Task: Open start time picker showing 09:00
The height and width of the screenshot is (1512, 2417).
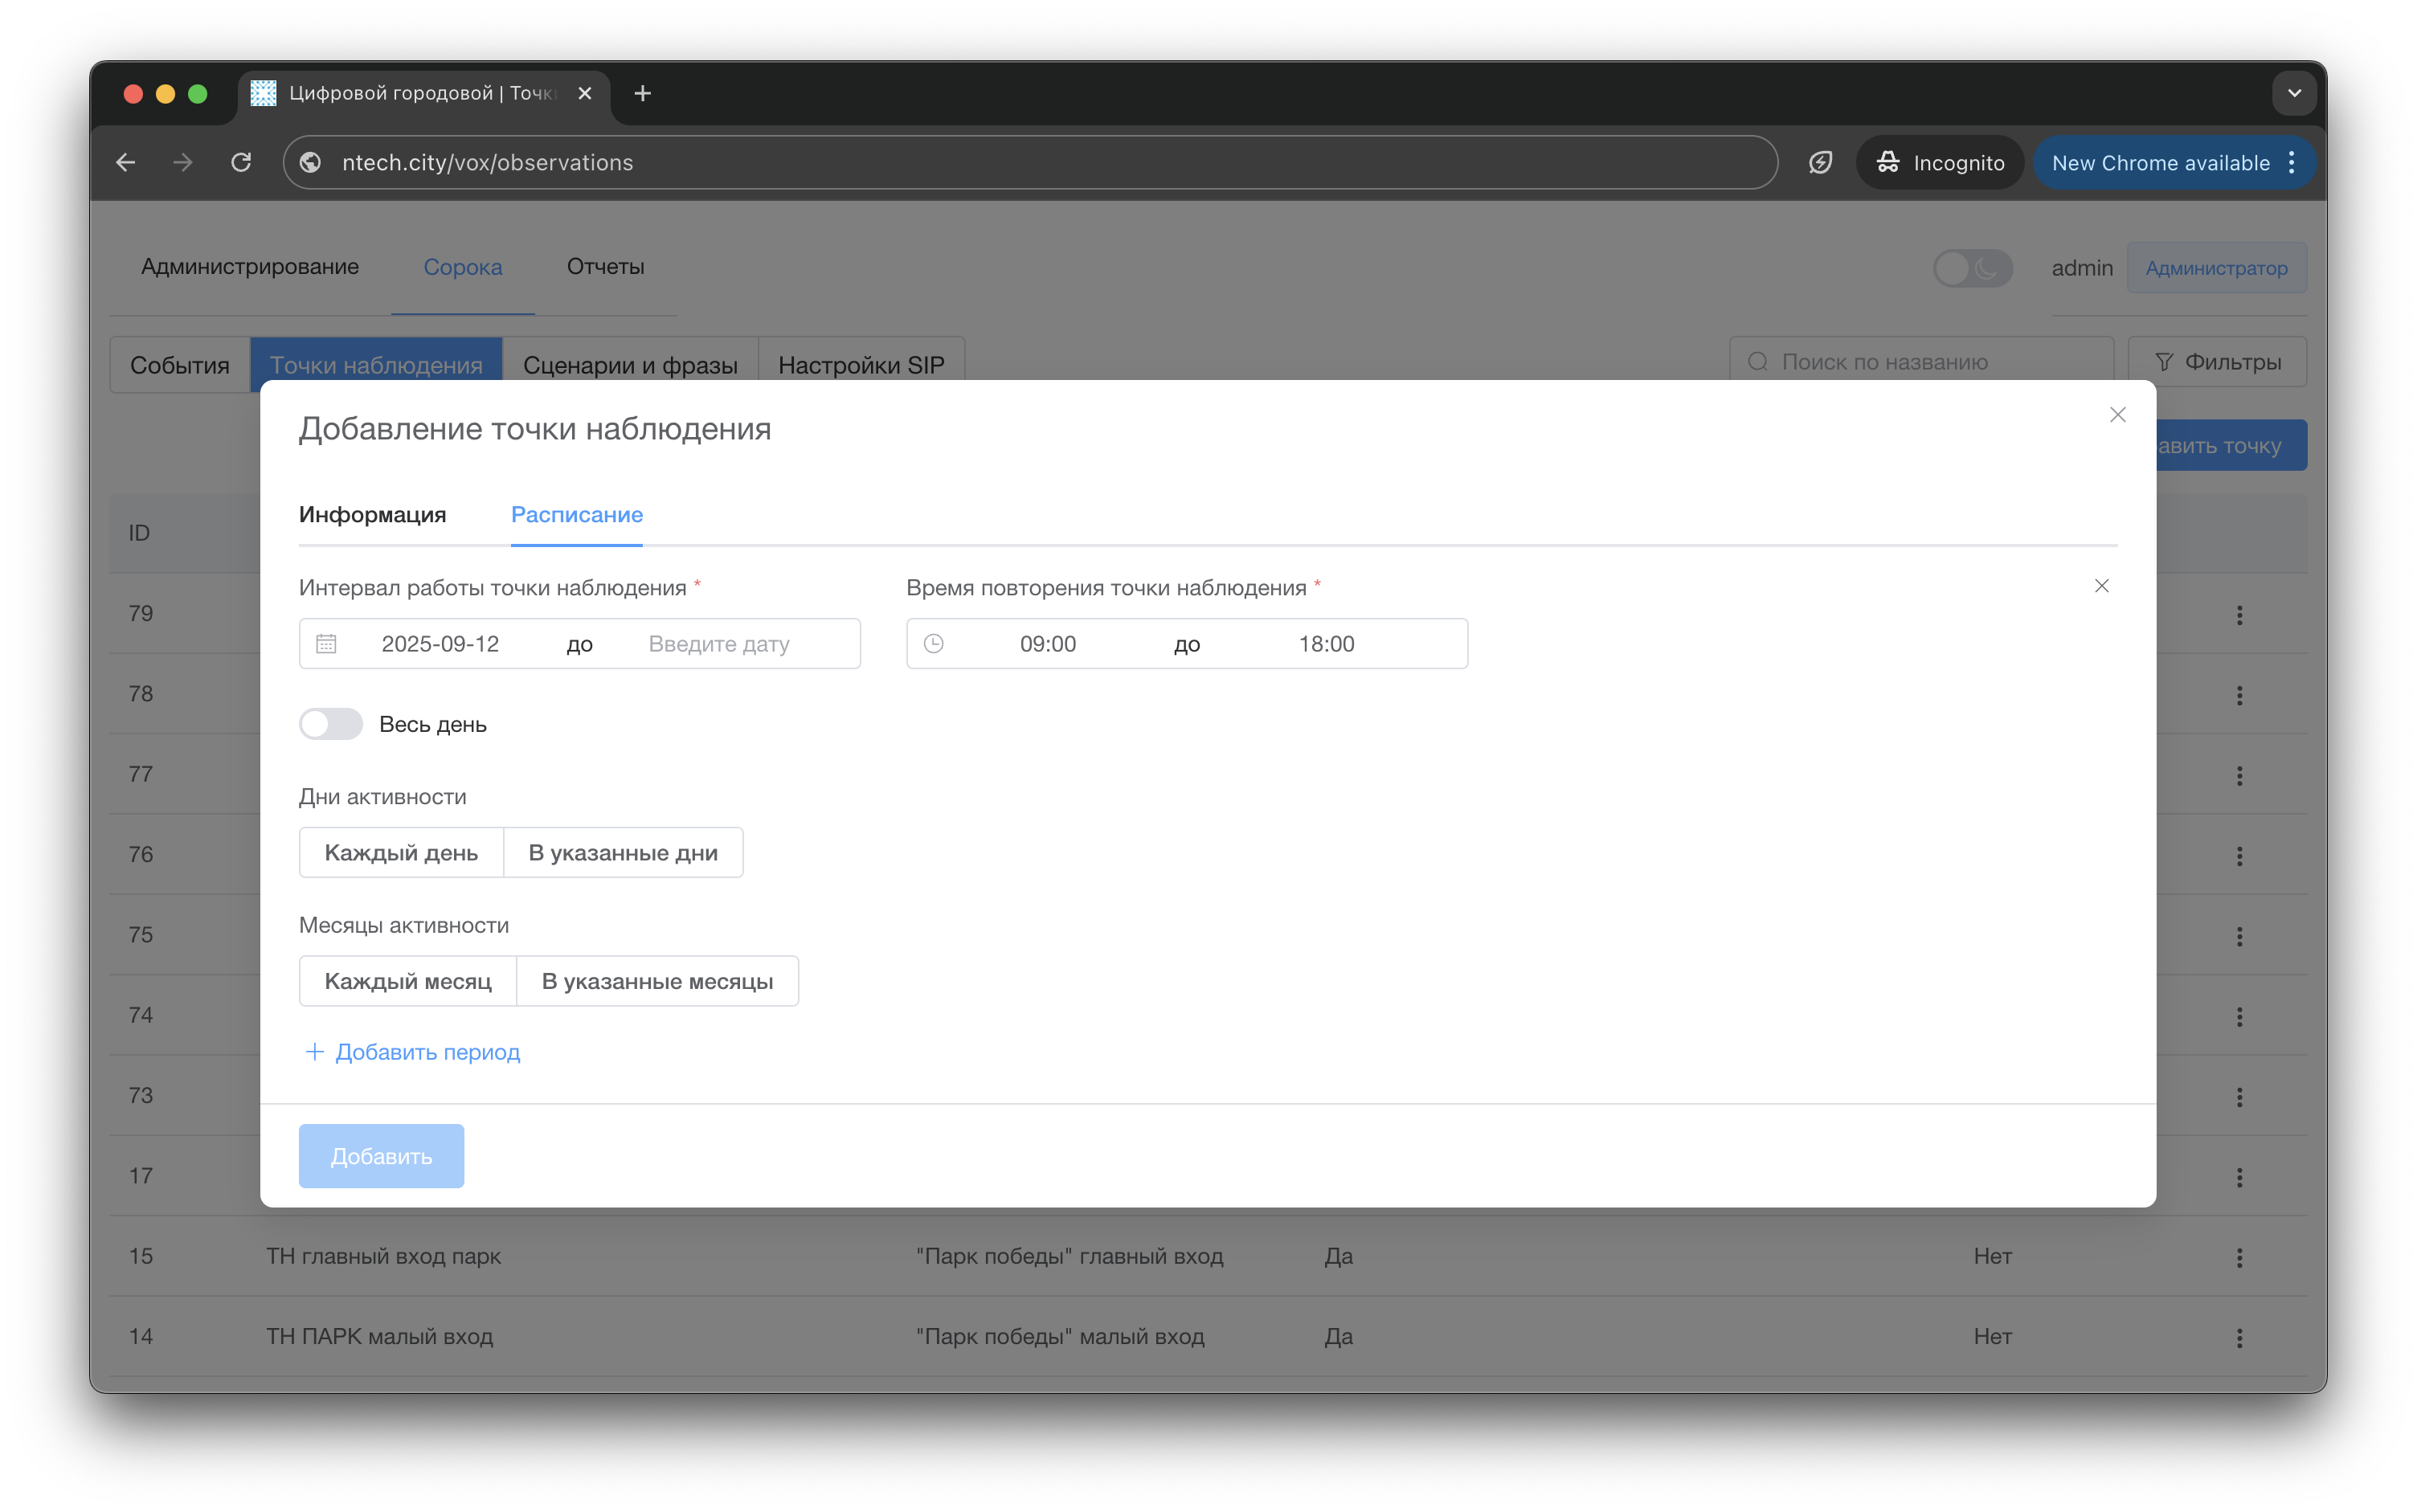Action: pos(1047,644)
